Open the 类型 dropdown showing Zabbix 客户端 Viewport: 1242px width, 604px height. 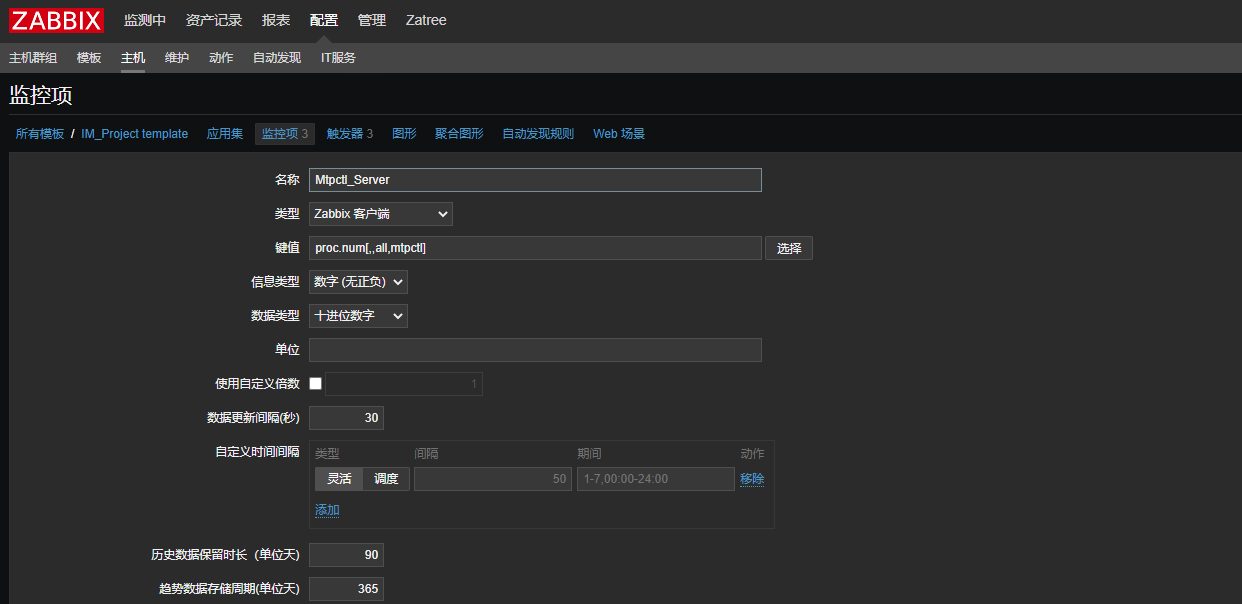click(x=380, y=213)
